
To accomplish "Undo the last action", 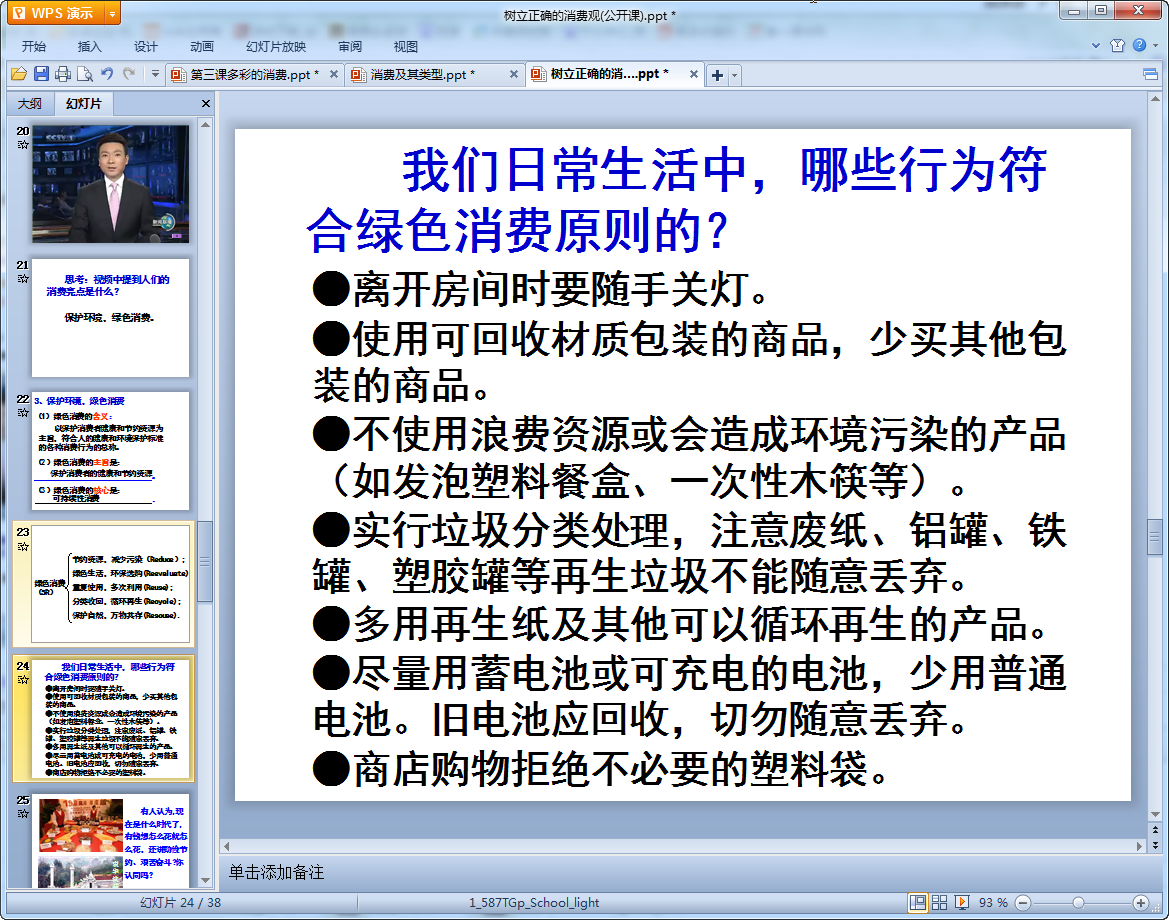I will pos(107,74).
